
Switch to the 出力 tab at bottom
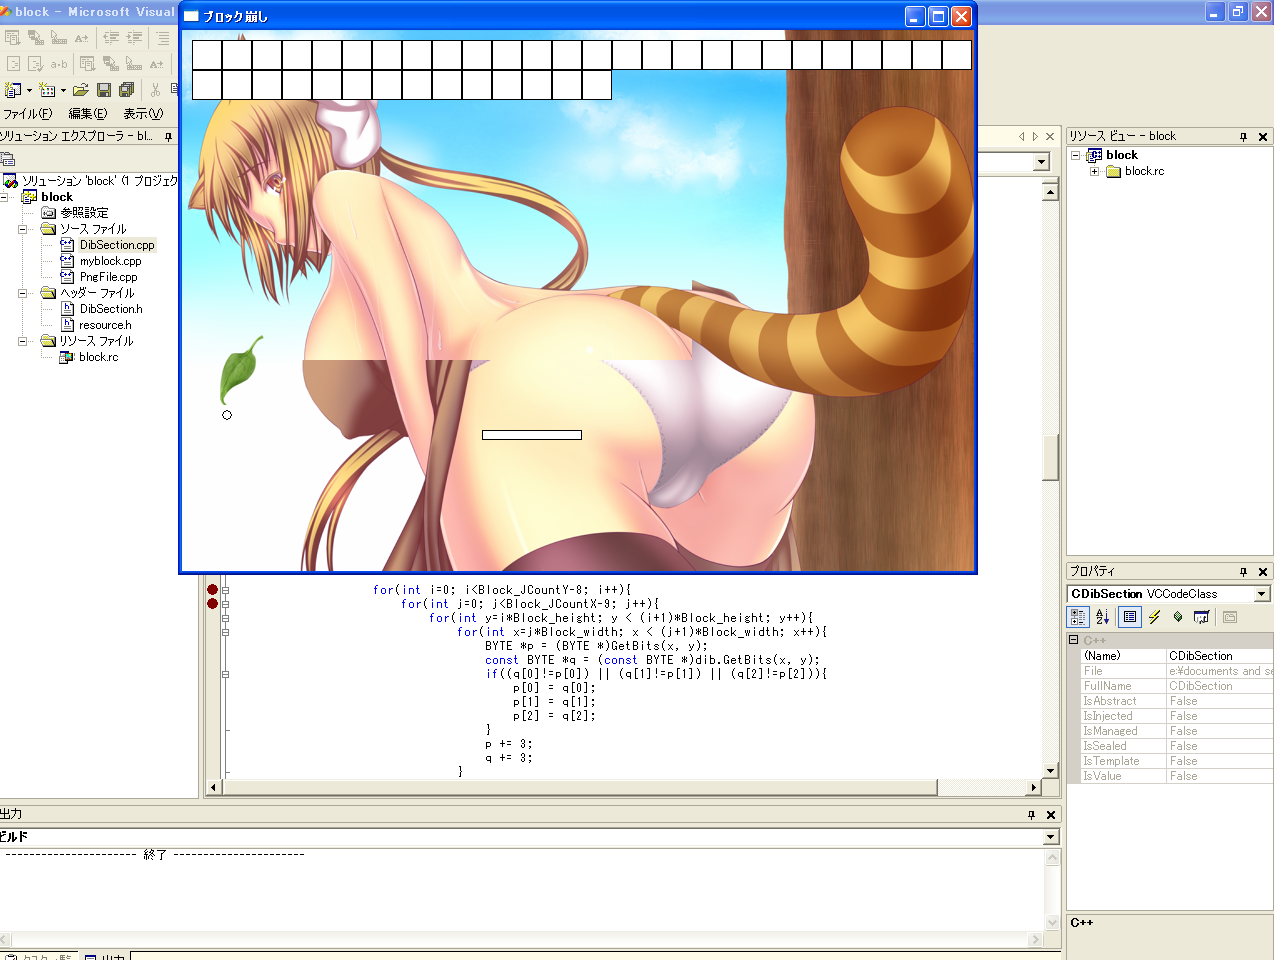tap(105, 956)
